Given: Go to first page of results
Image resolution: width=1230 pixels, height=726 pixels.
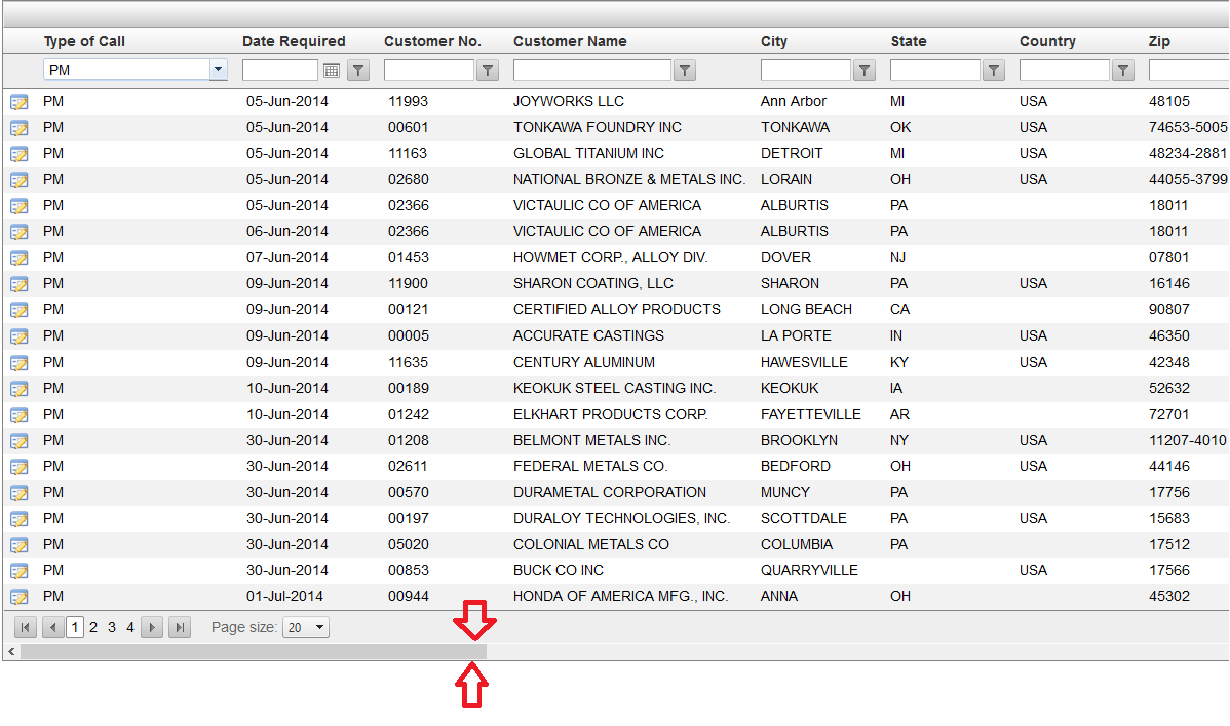Looking at the screenshot, I should [26, 628].
